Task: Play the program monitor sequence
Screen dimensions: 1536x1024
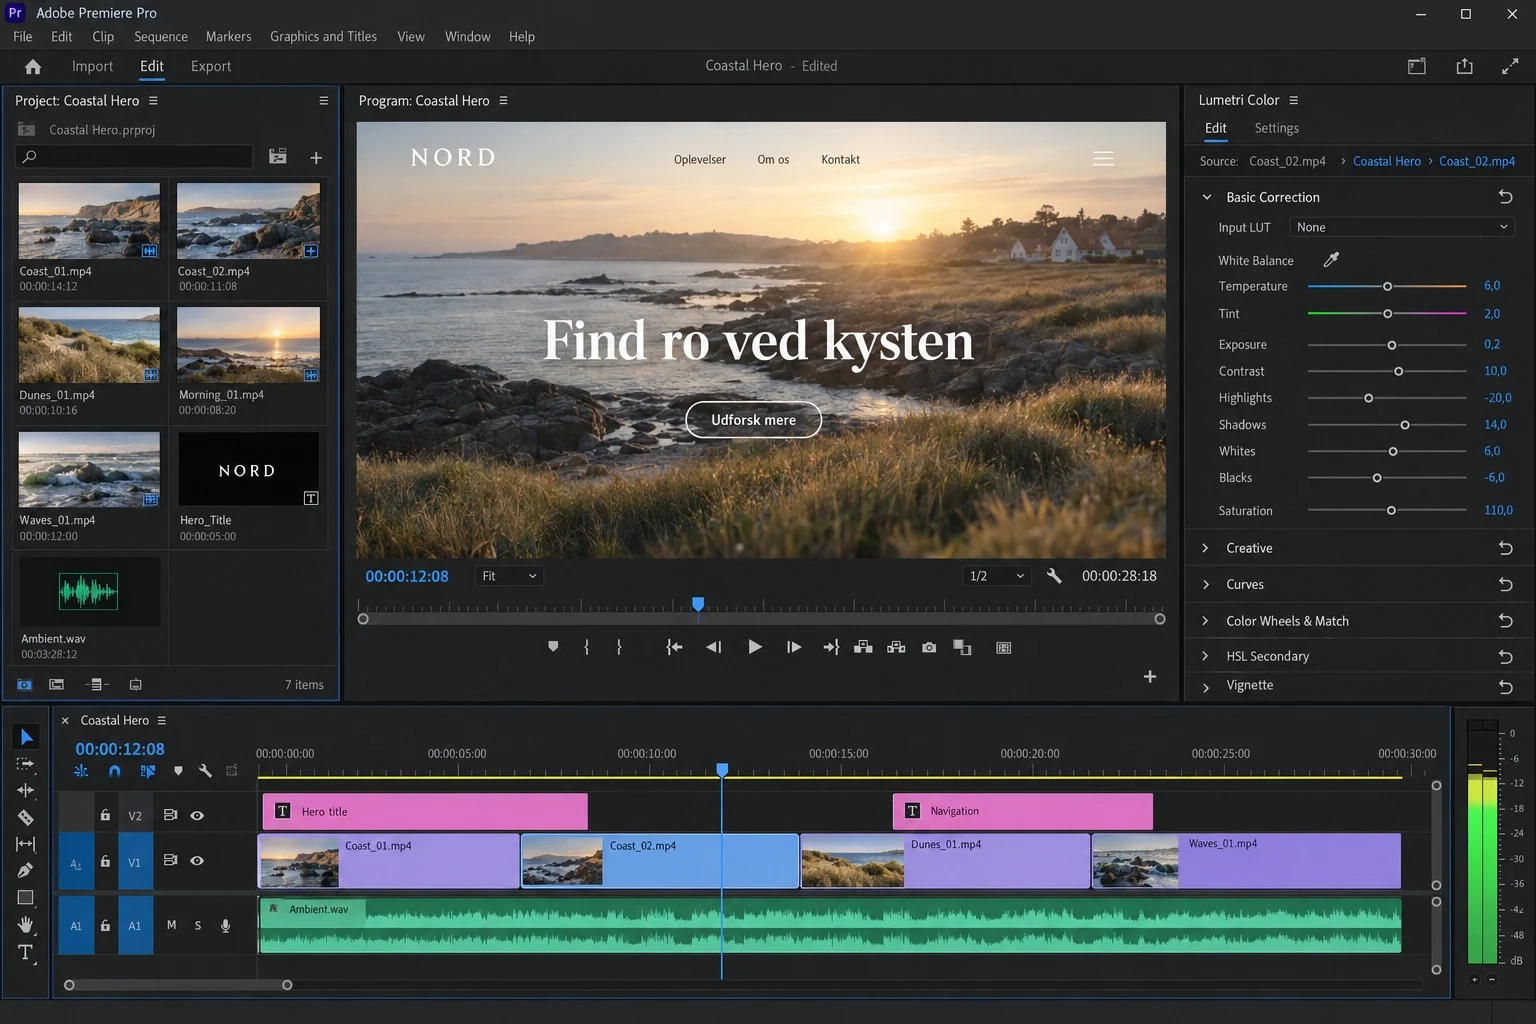Action: [755, 648]
